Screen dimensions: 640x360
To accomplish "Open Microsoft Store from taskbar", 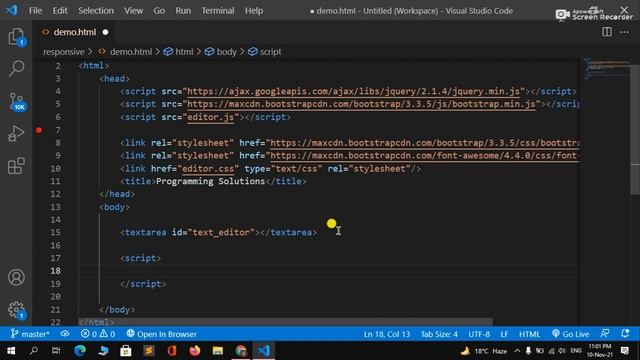I will pos(126,351).
